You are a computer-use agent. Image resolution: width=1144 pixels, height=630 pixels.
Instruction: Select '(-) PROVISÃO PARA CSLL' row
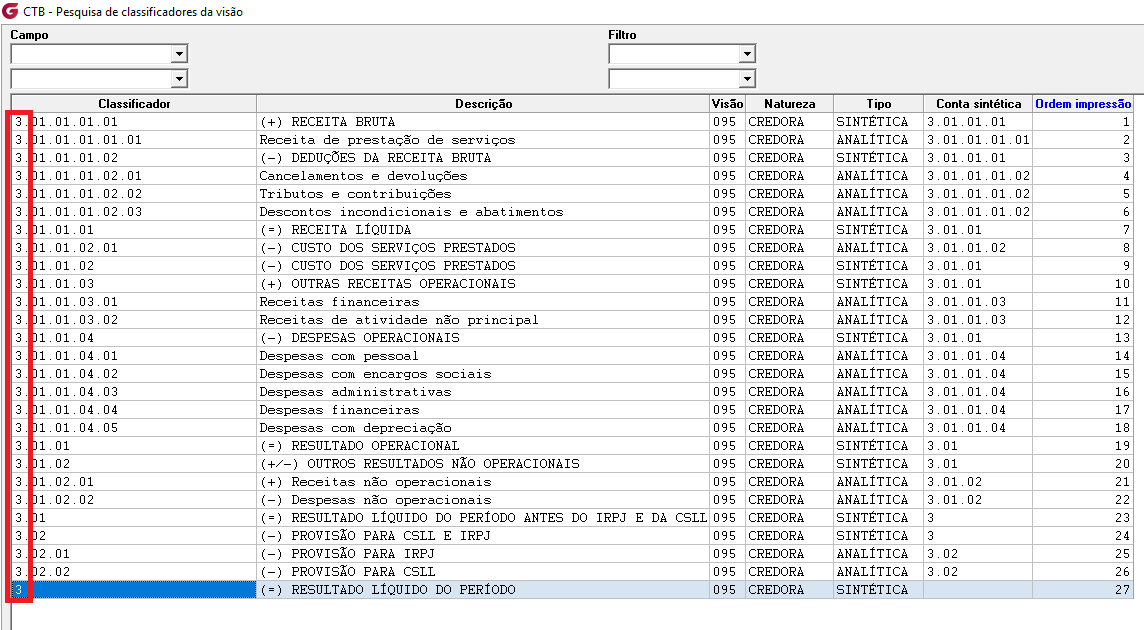[572, 572]
